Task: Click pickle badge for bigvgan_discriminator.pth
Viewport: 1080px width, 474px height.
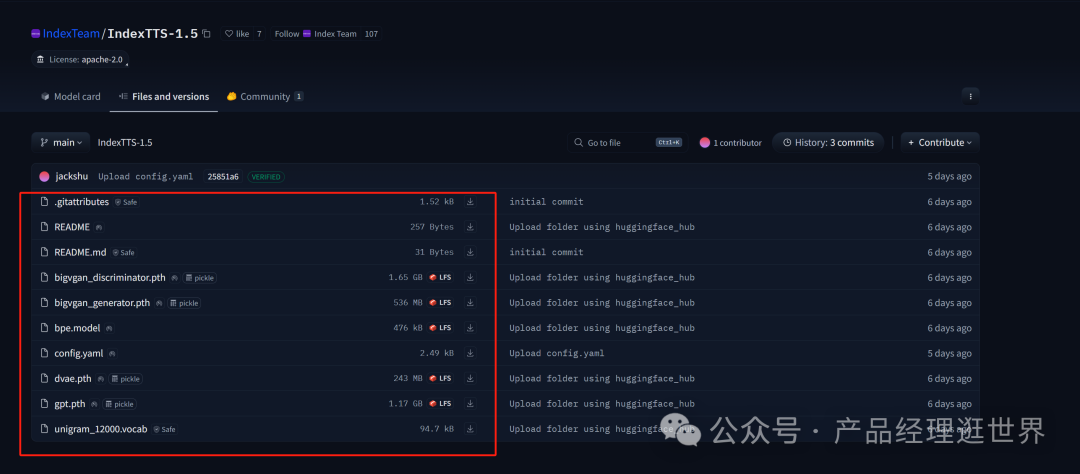Action: point(200,278)
